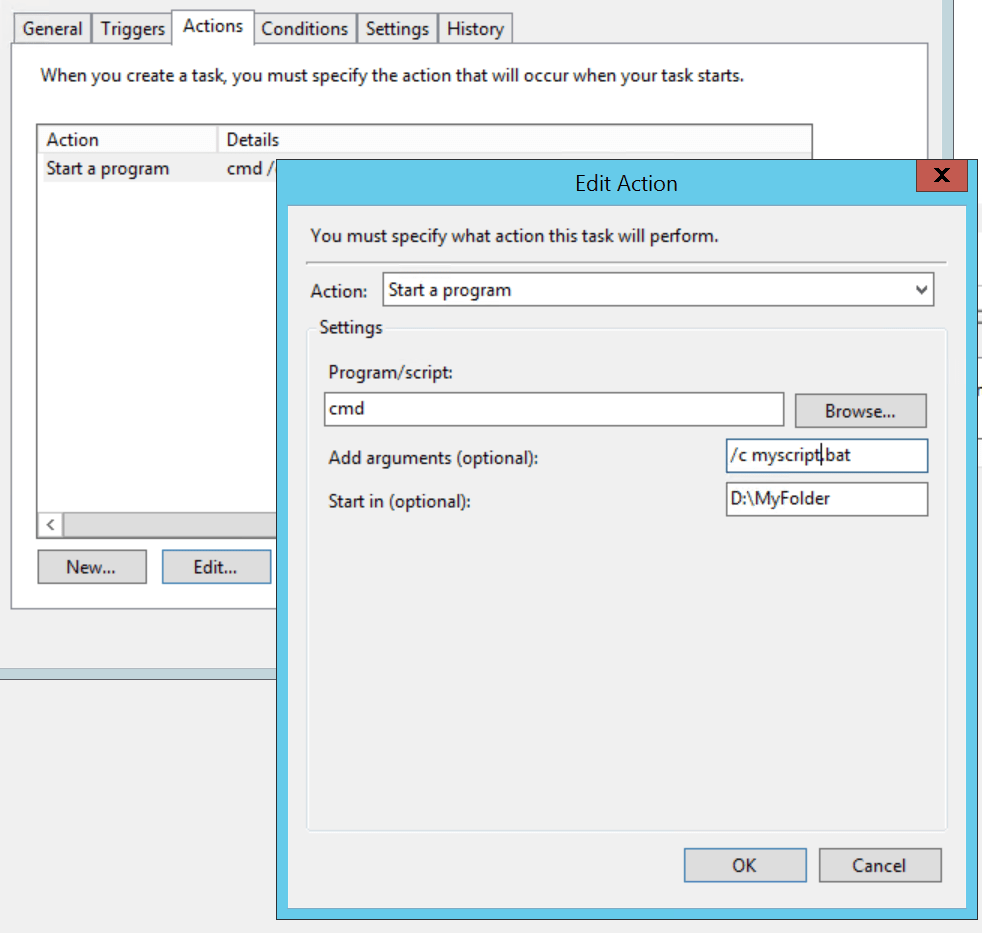
Task: Click the Browse... button
Action: [860, 411]
